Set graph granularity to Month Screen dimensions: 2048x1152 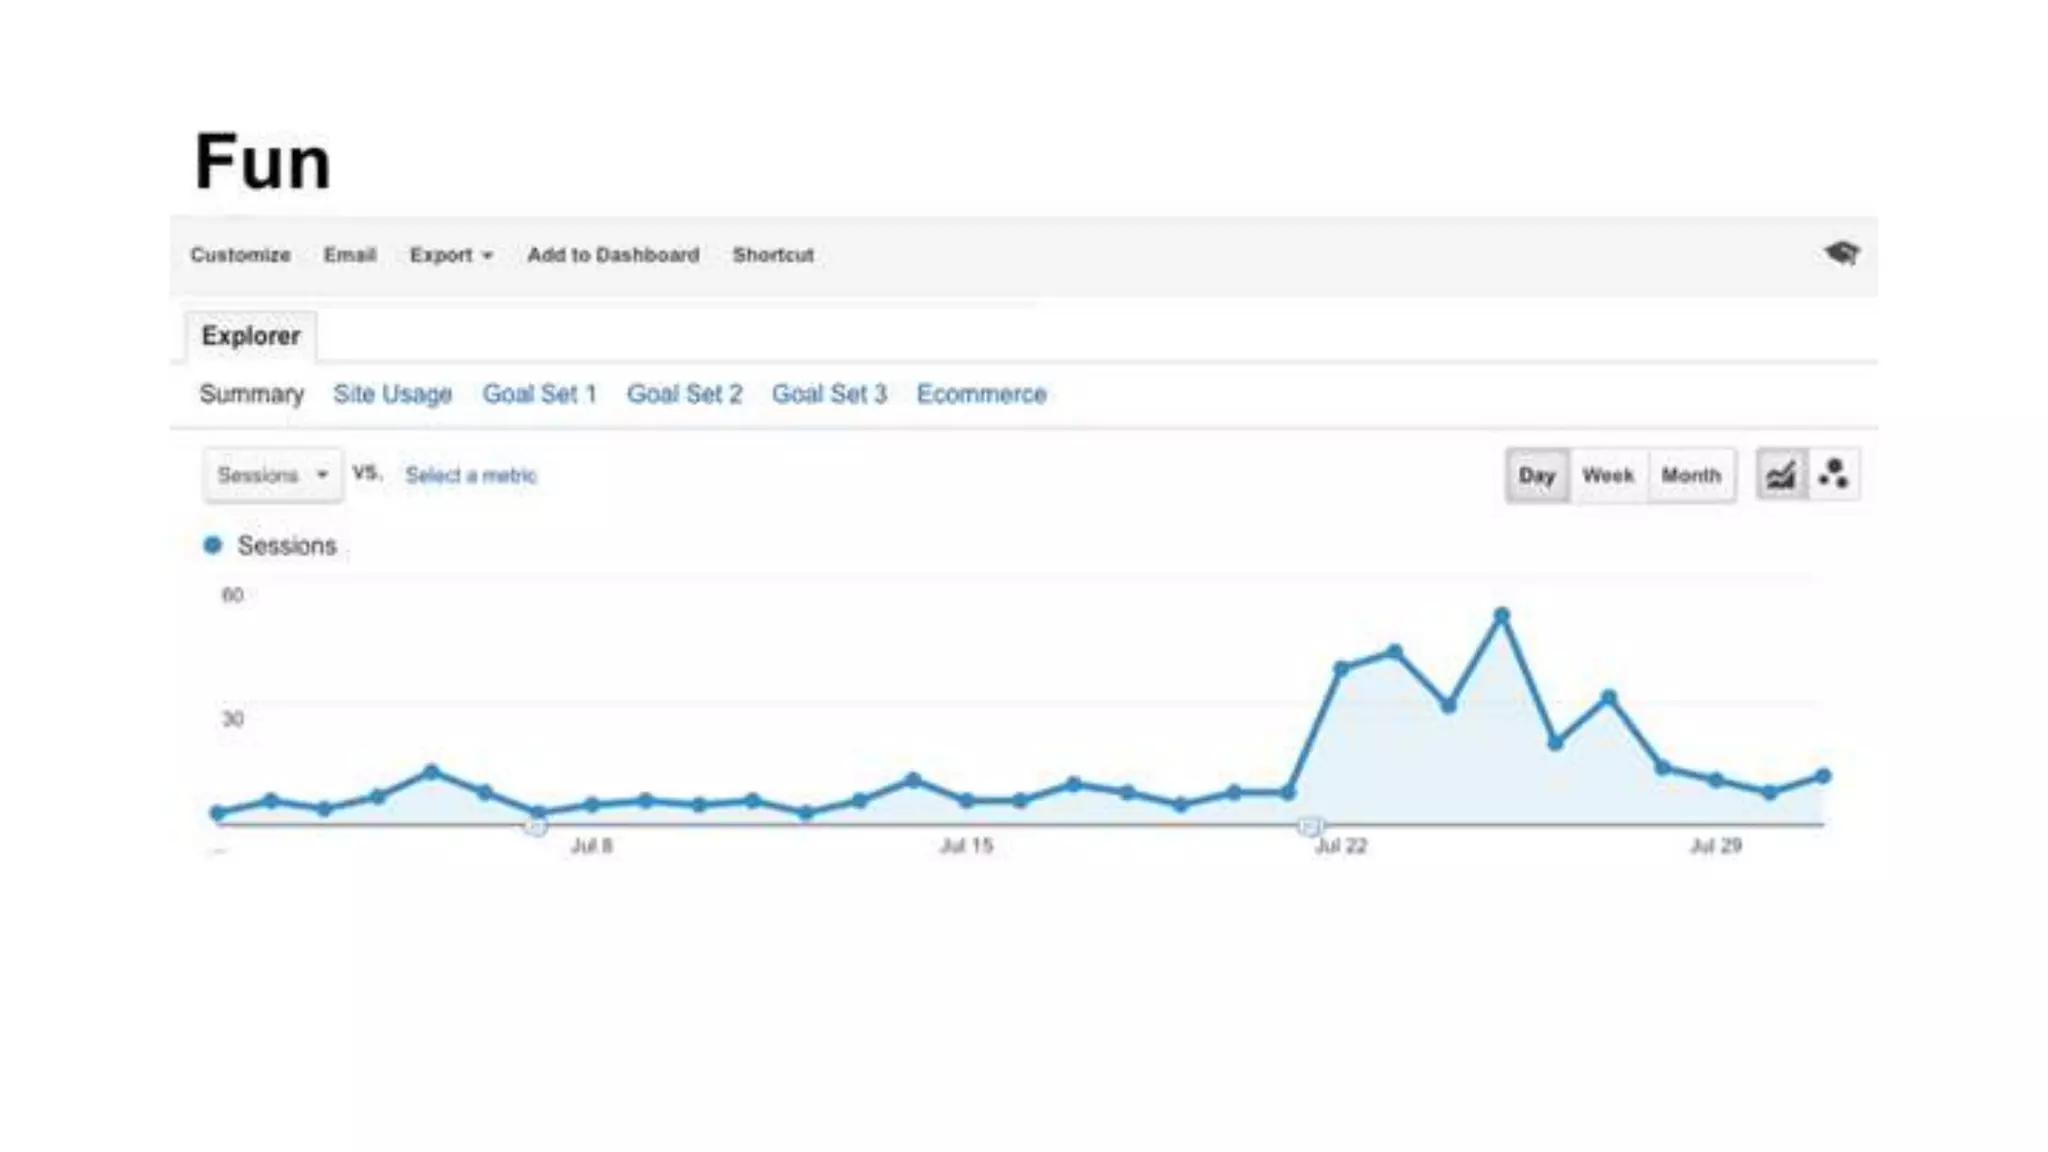click(x=1691, y=476)
